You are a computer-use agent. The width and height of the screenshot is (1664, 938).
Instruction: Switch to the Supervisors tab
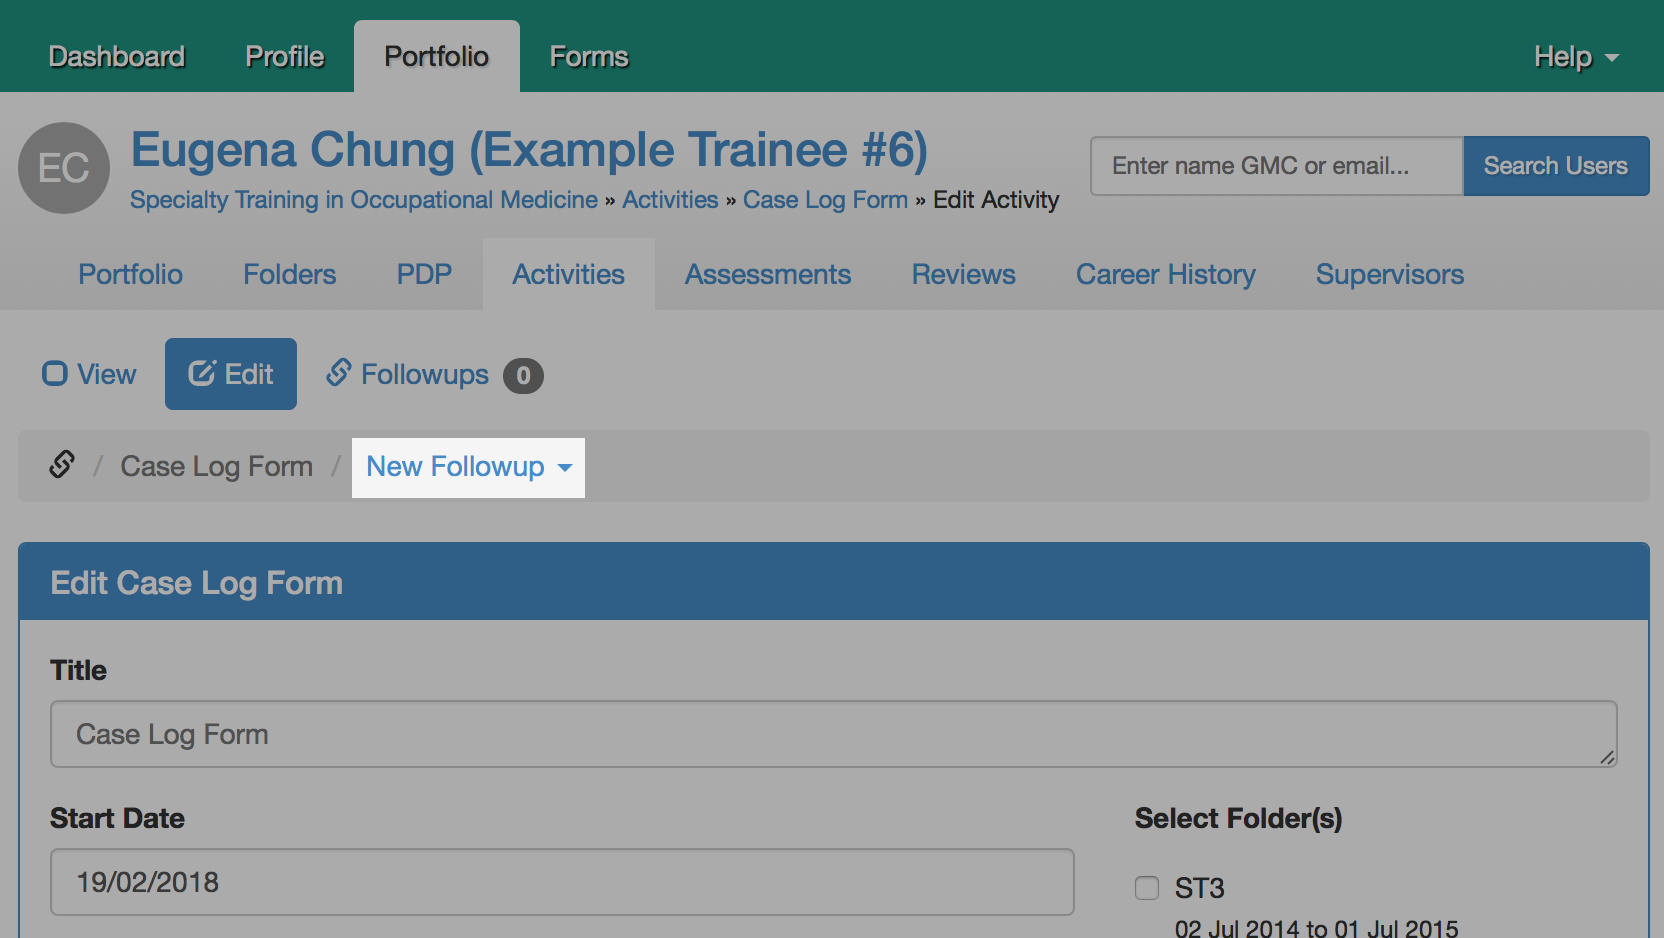(x=1390, y=274)
